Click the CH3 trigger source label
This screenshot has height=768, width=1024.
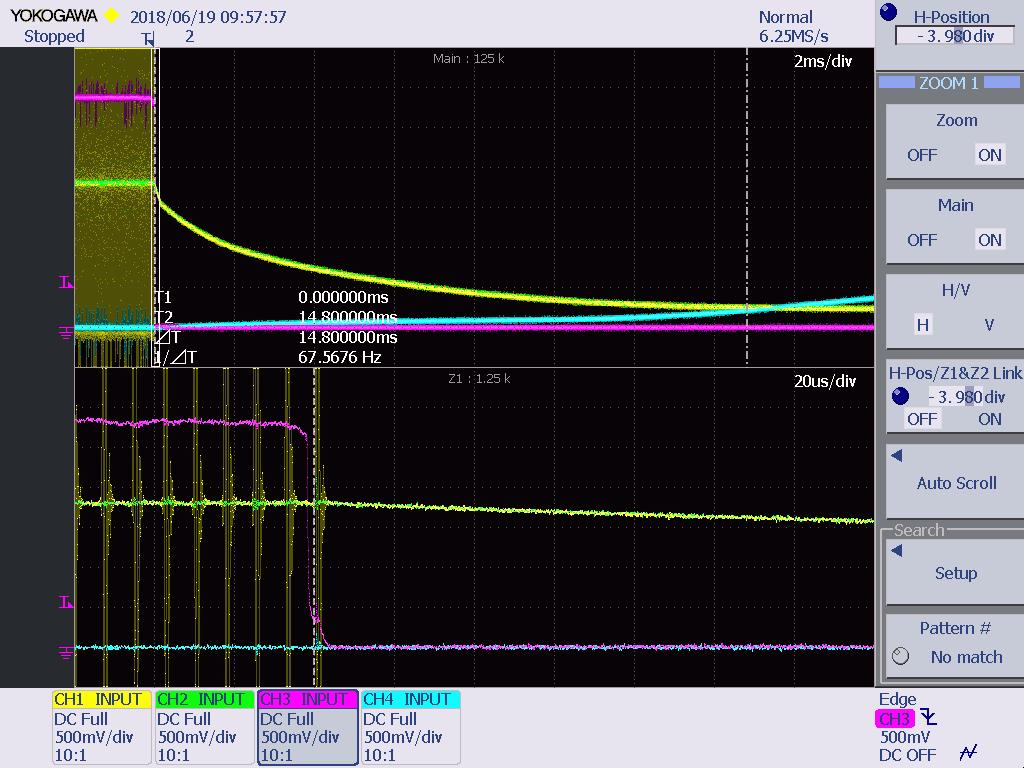894,718
